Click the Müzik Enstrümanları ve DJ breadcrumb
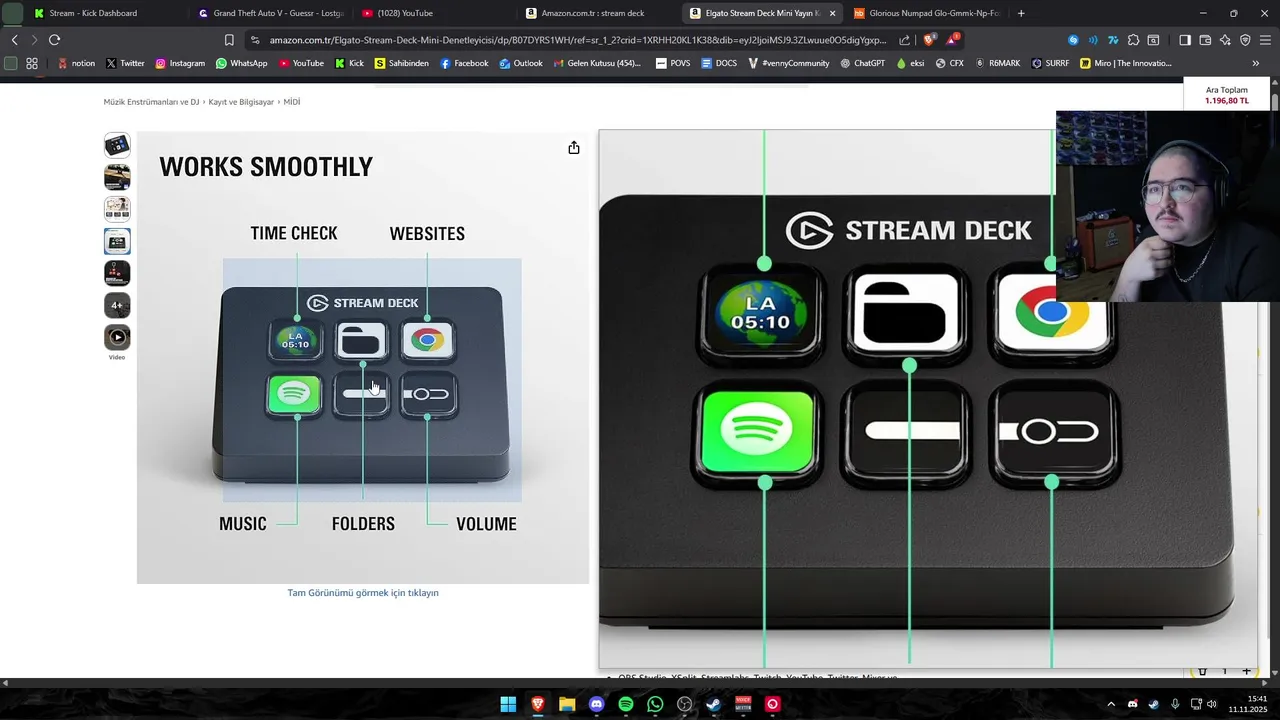This screenshot has width=1280, height=720. coord(151,102)
